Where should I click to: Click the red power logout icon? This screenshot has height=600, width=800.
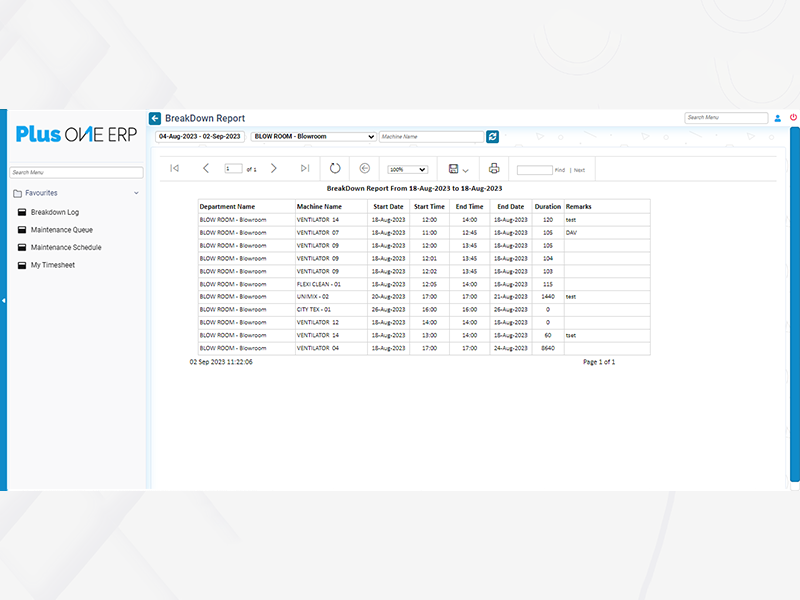tap(793, 117)
